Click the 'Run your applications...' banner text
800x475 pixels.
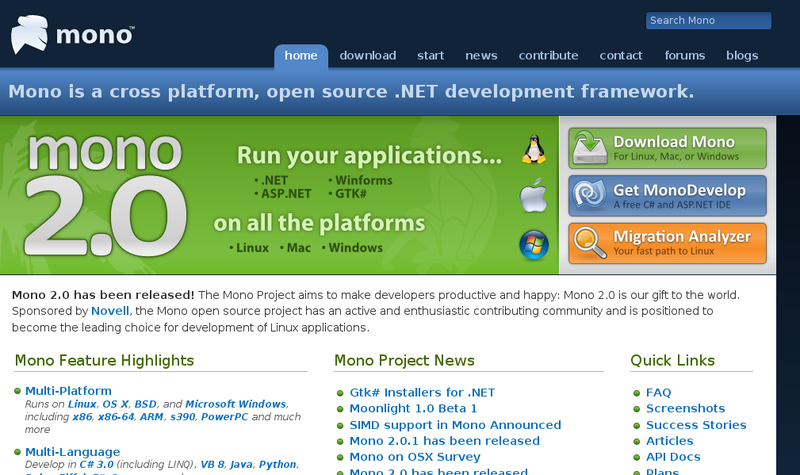(x=369, y=156)
